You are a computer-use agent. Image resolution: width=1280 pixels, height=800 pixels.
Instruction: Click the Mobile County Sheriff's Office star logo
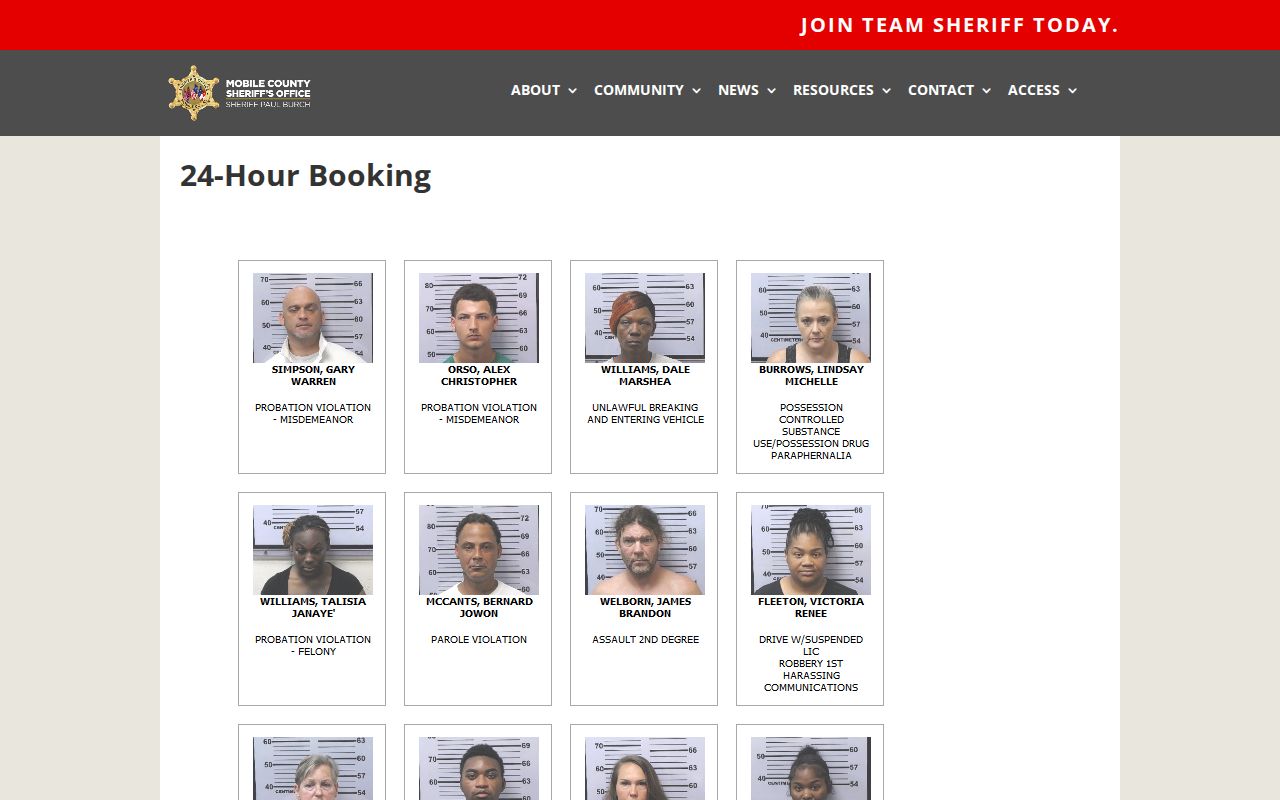click(x=194, y=93)
